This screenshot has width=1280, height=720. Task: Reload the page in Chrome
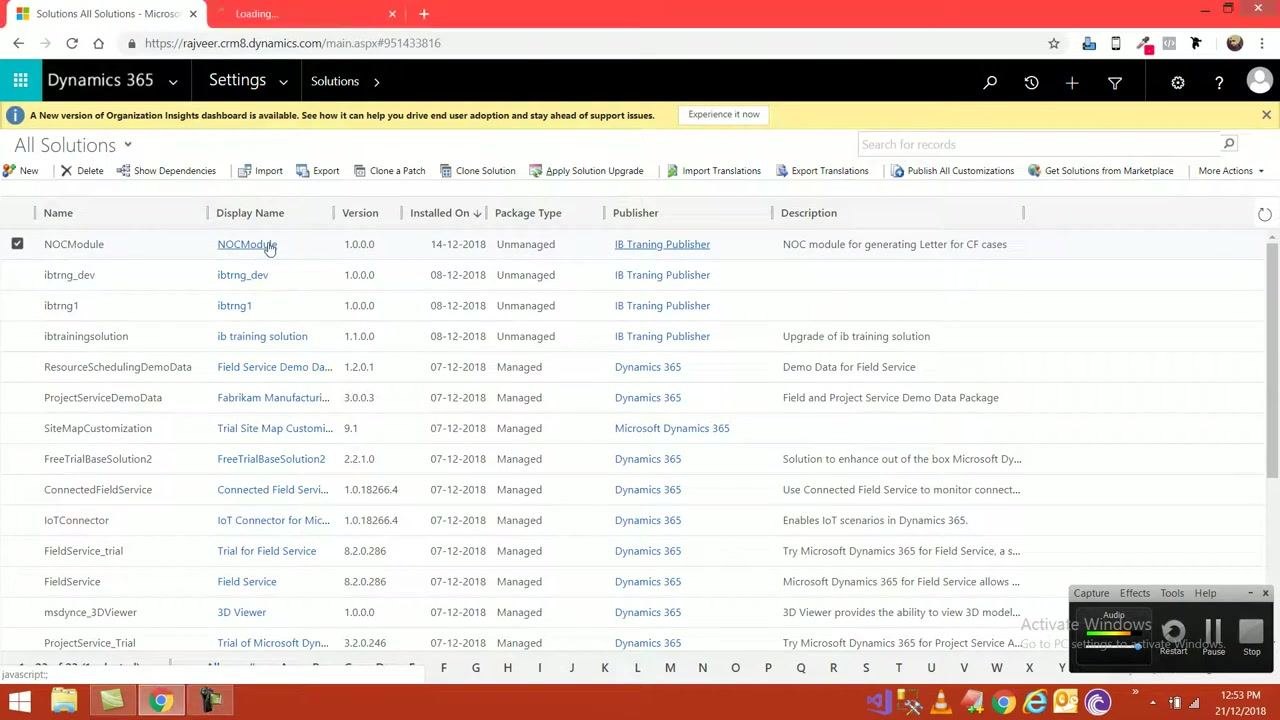tap(72, 43)
